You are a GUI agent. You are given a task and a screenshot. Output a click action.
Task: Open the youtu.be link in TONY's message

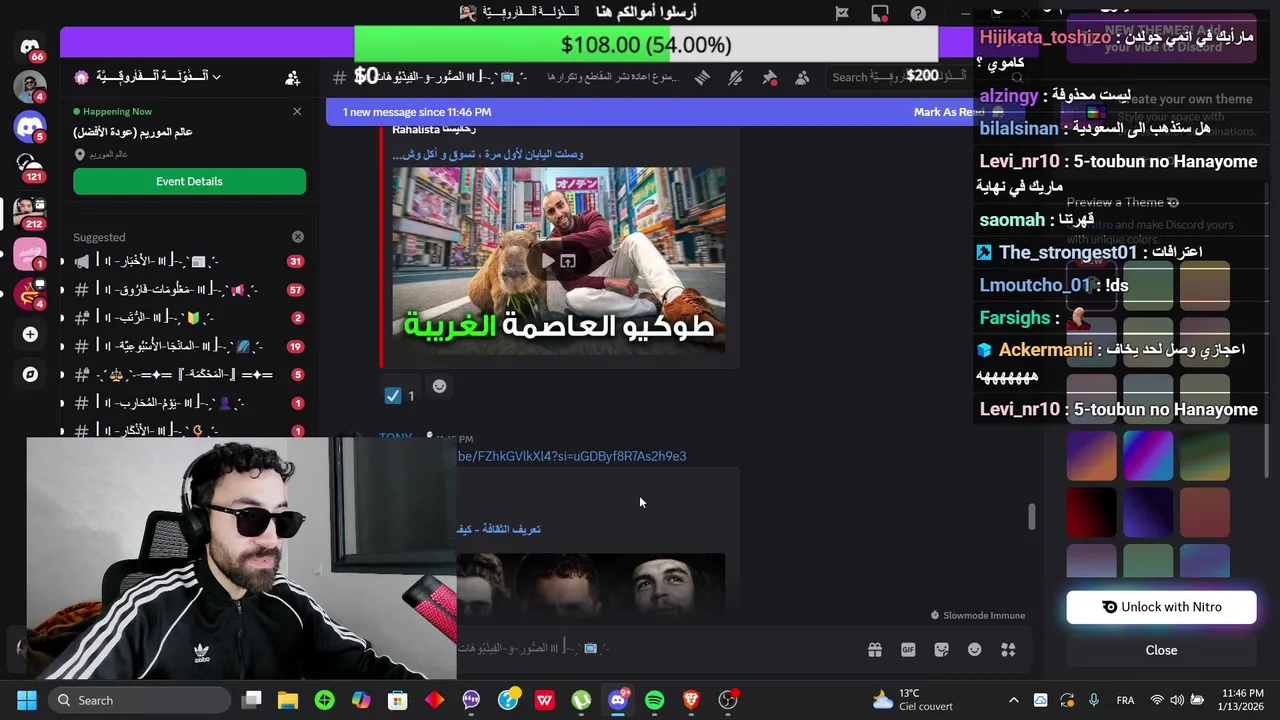click(x=572, y=456)
